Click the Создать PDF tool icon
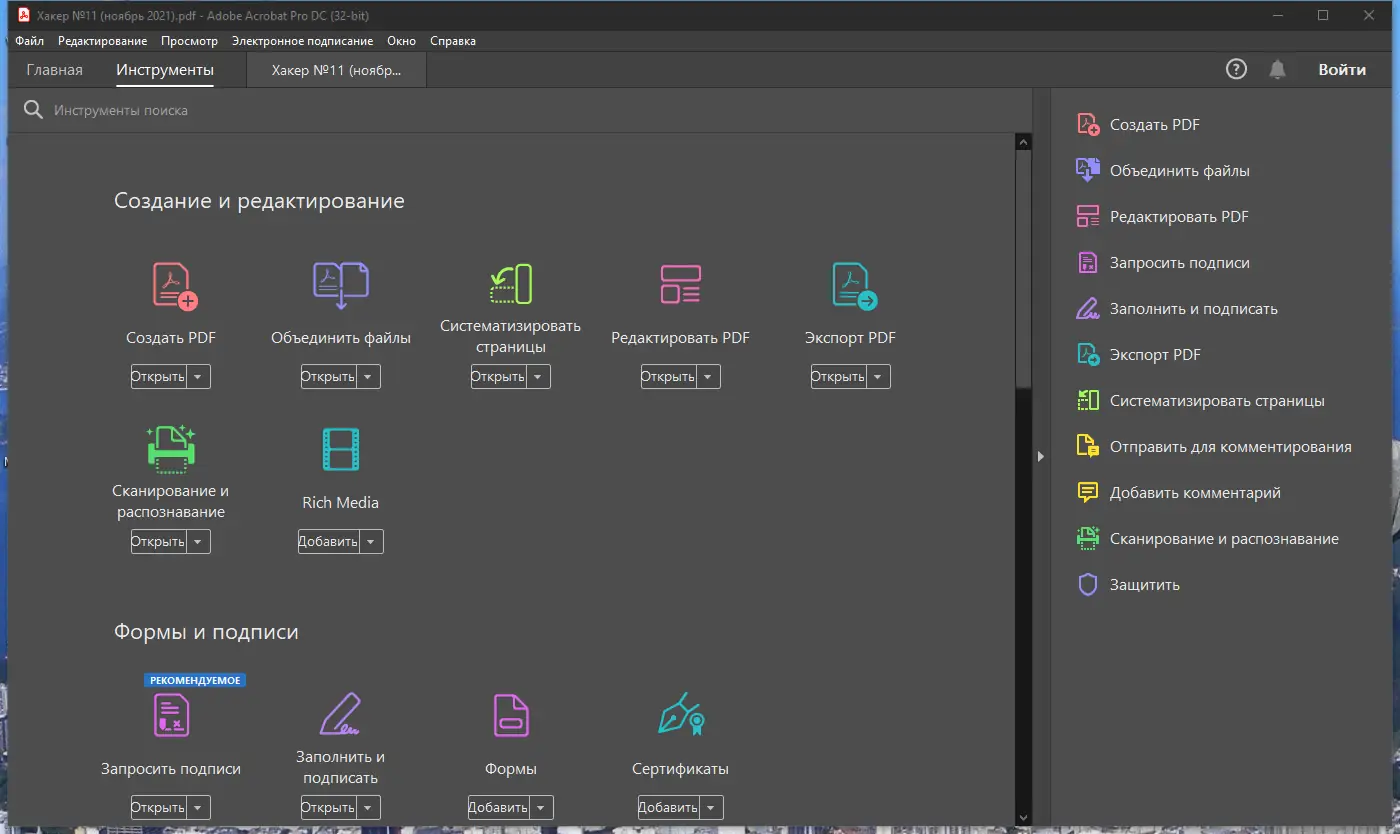 [175, 285]
